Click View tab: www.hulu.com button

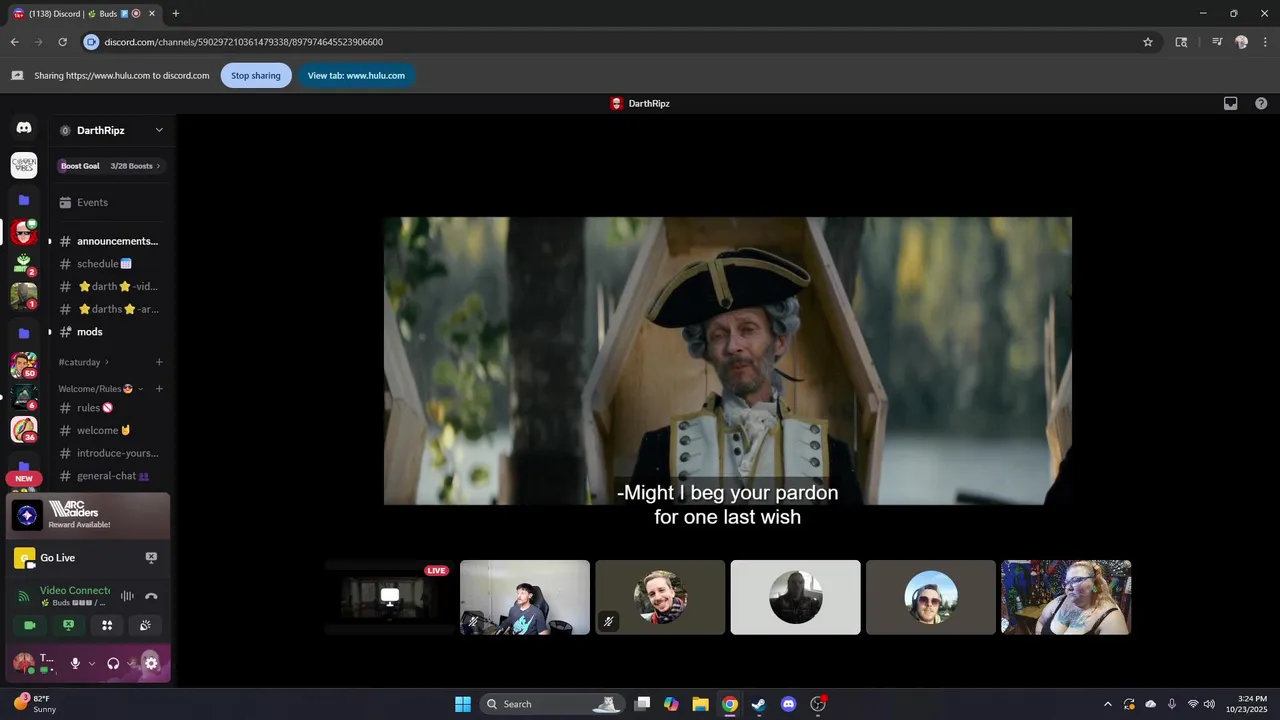(356, 75)
